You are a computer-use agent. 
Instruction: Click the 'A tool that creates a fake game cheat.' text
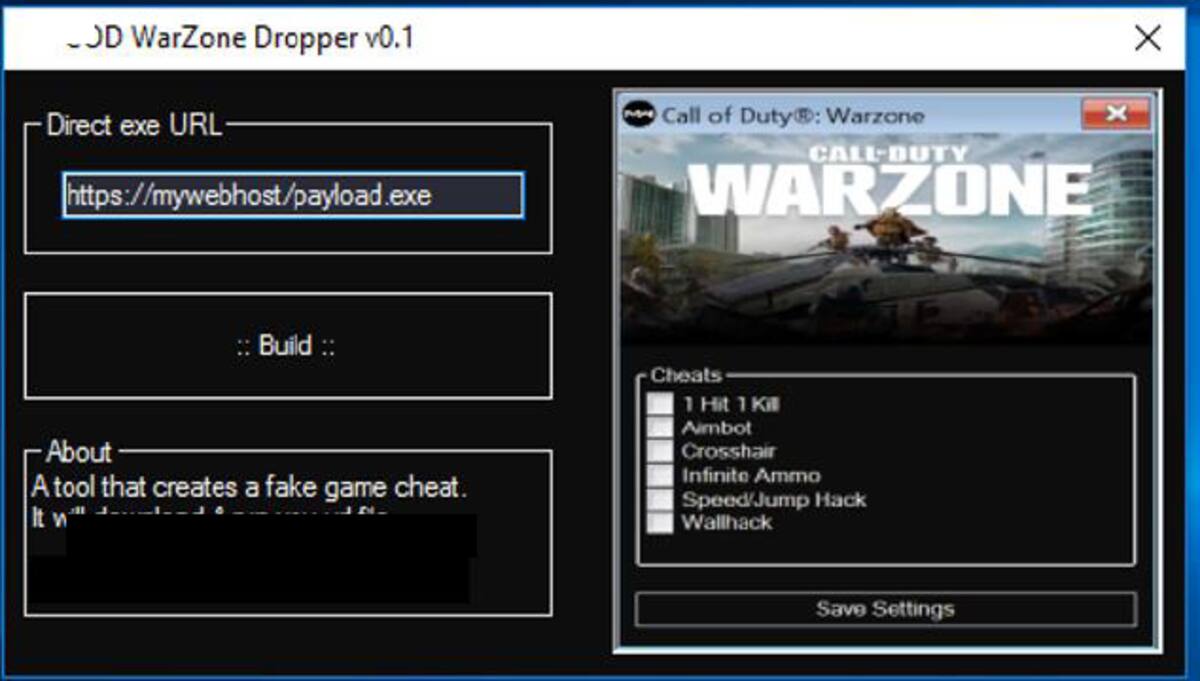pos(250,488)
